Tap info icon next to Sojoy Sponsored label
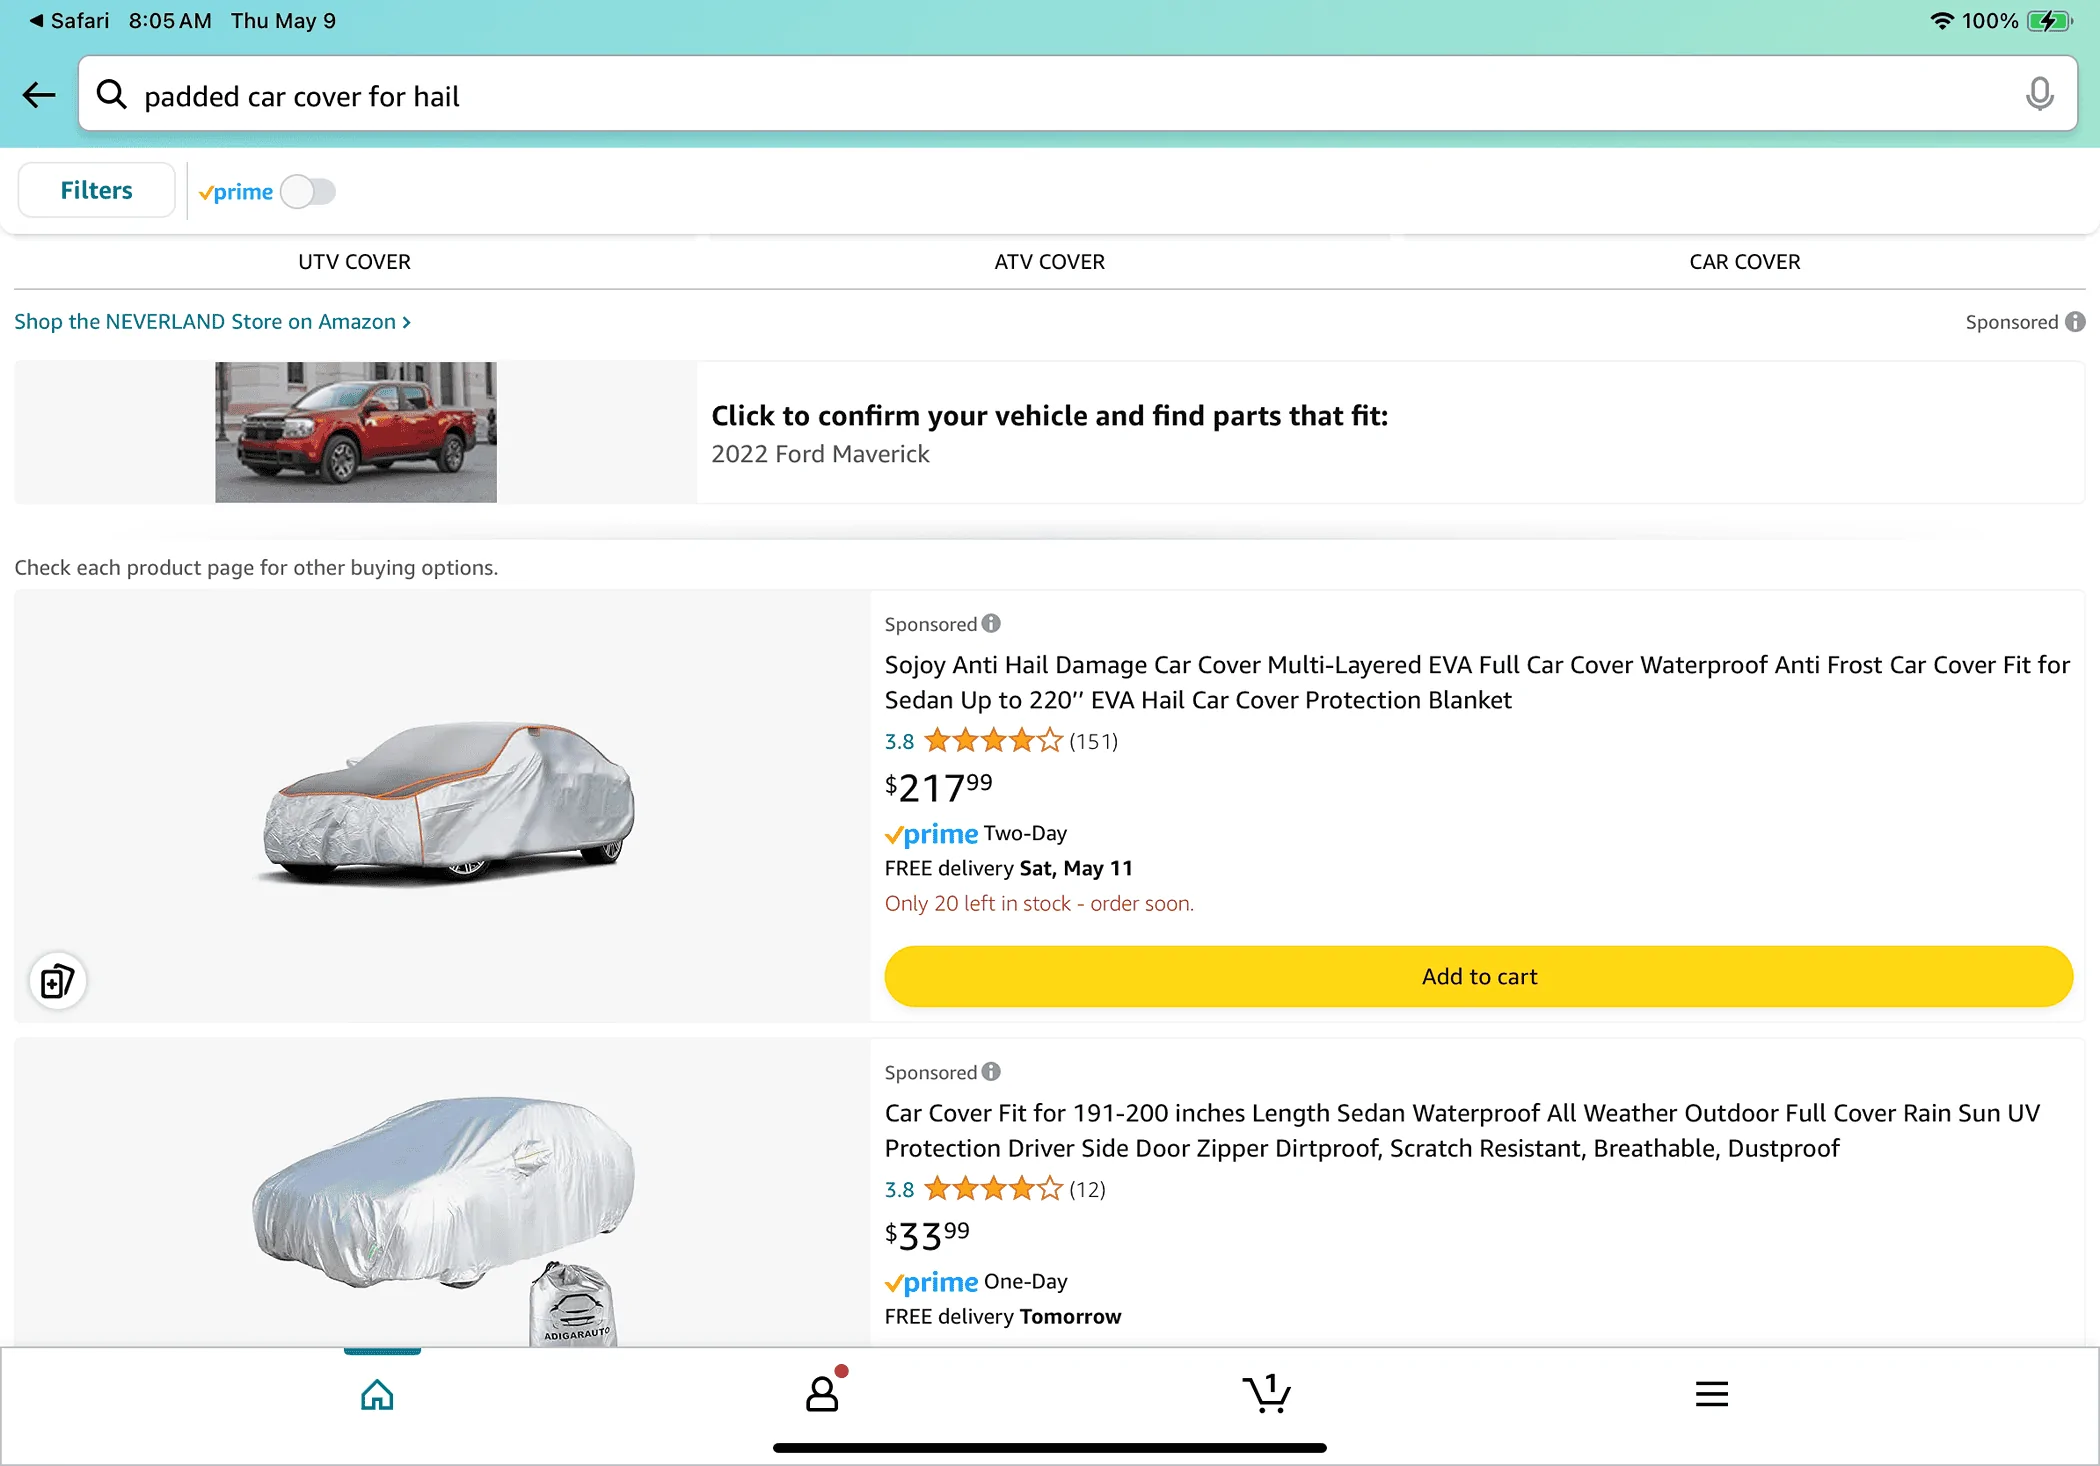2100x1466 pixels. click(x=991, y=624)
